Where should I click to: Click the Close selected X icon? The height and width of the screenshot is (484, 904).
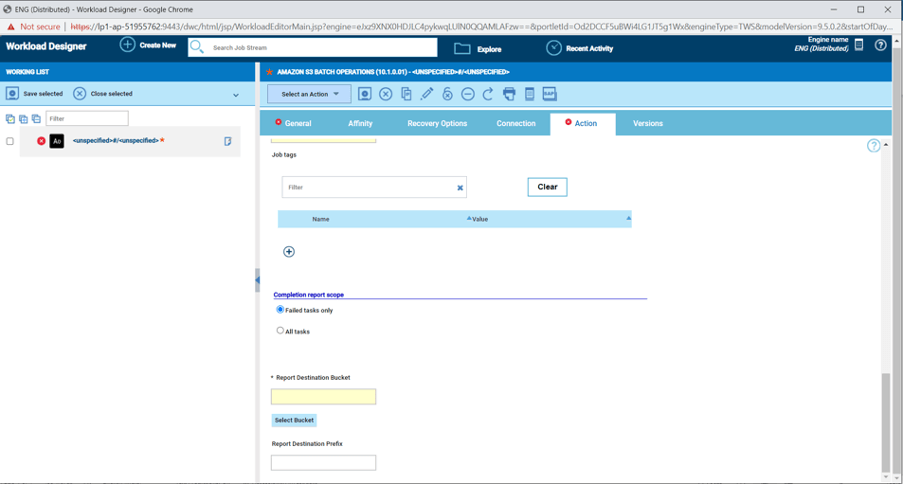[x=80, y=93]
